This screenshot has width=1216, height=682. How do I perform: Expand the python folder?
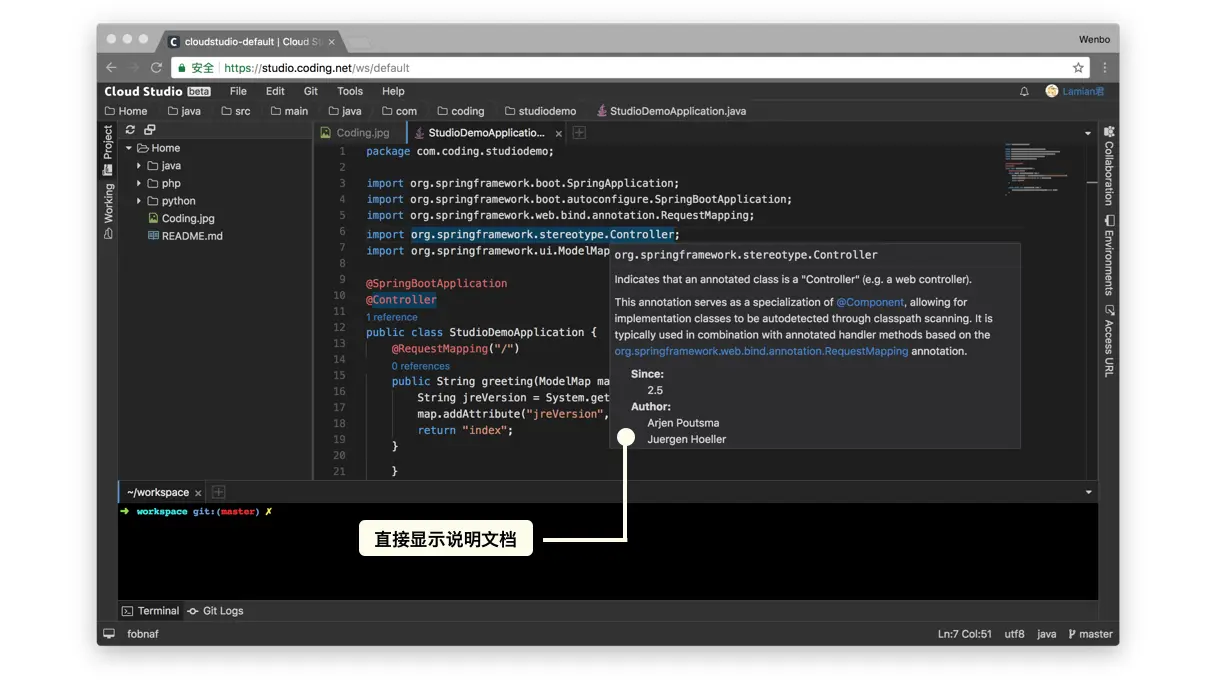tap(139, 201)
